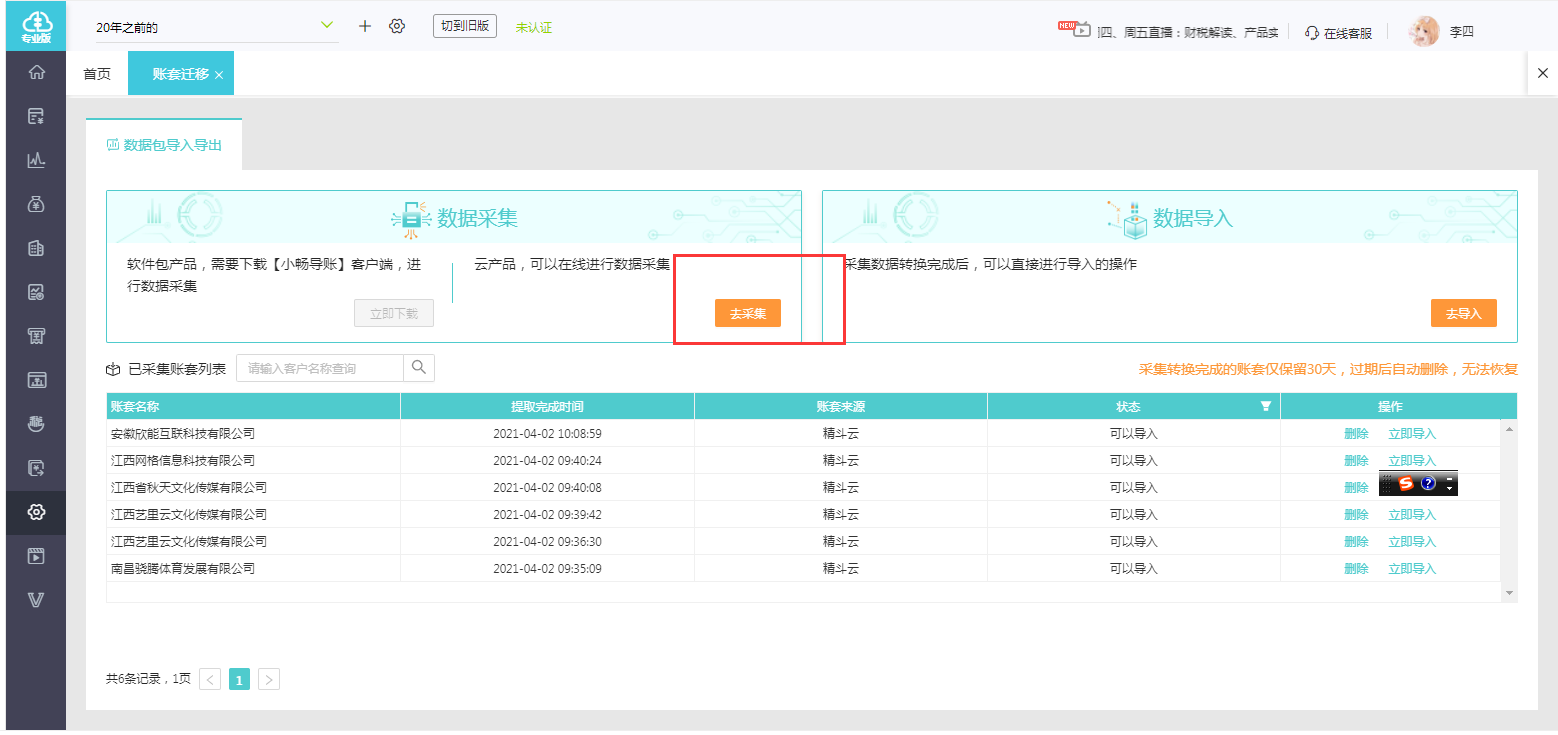Open the settings gear in the sidebar
The width and height of the screenshot is (1558, 735).
point(36,512)
